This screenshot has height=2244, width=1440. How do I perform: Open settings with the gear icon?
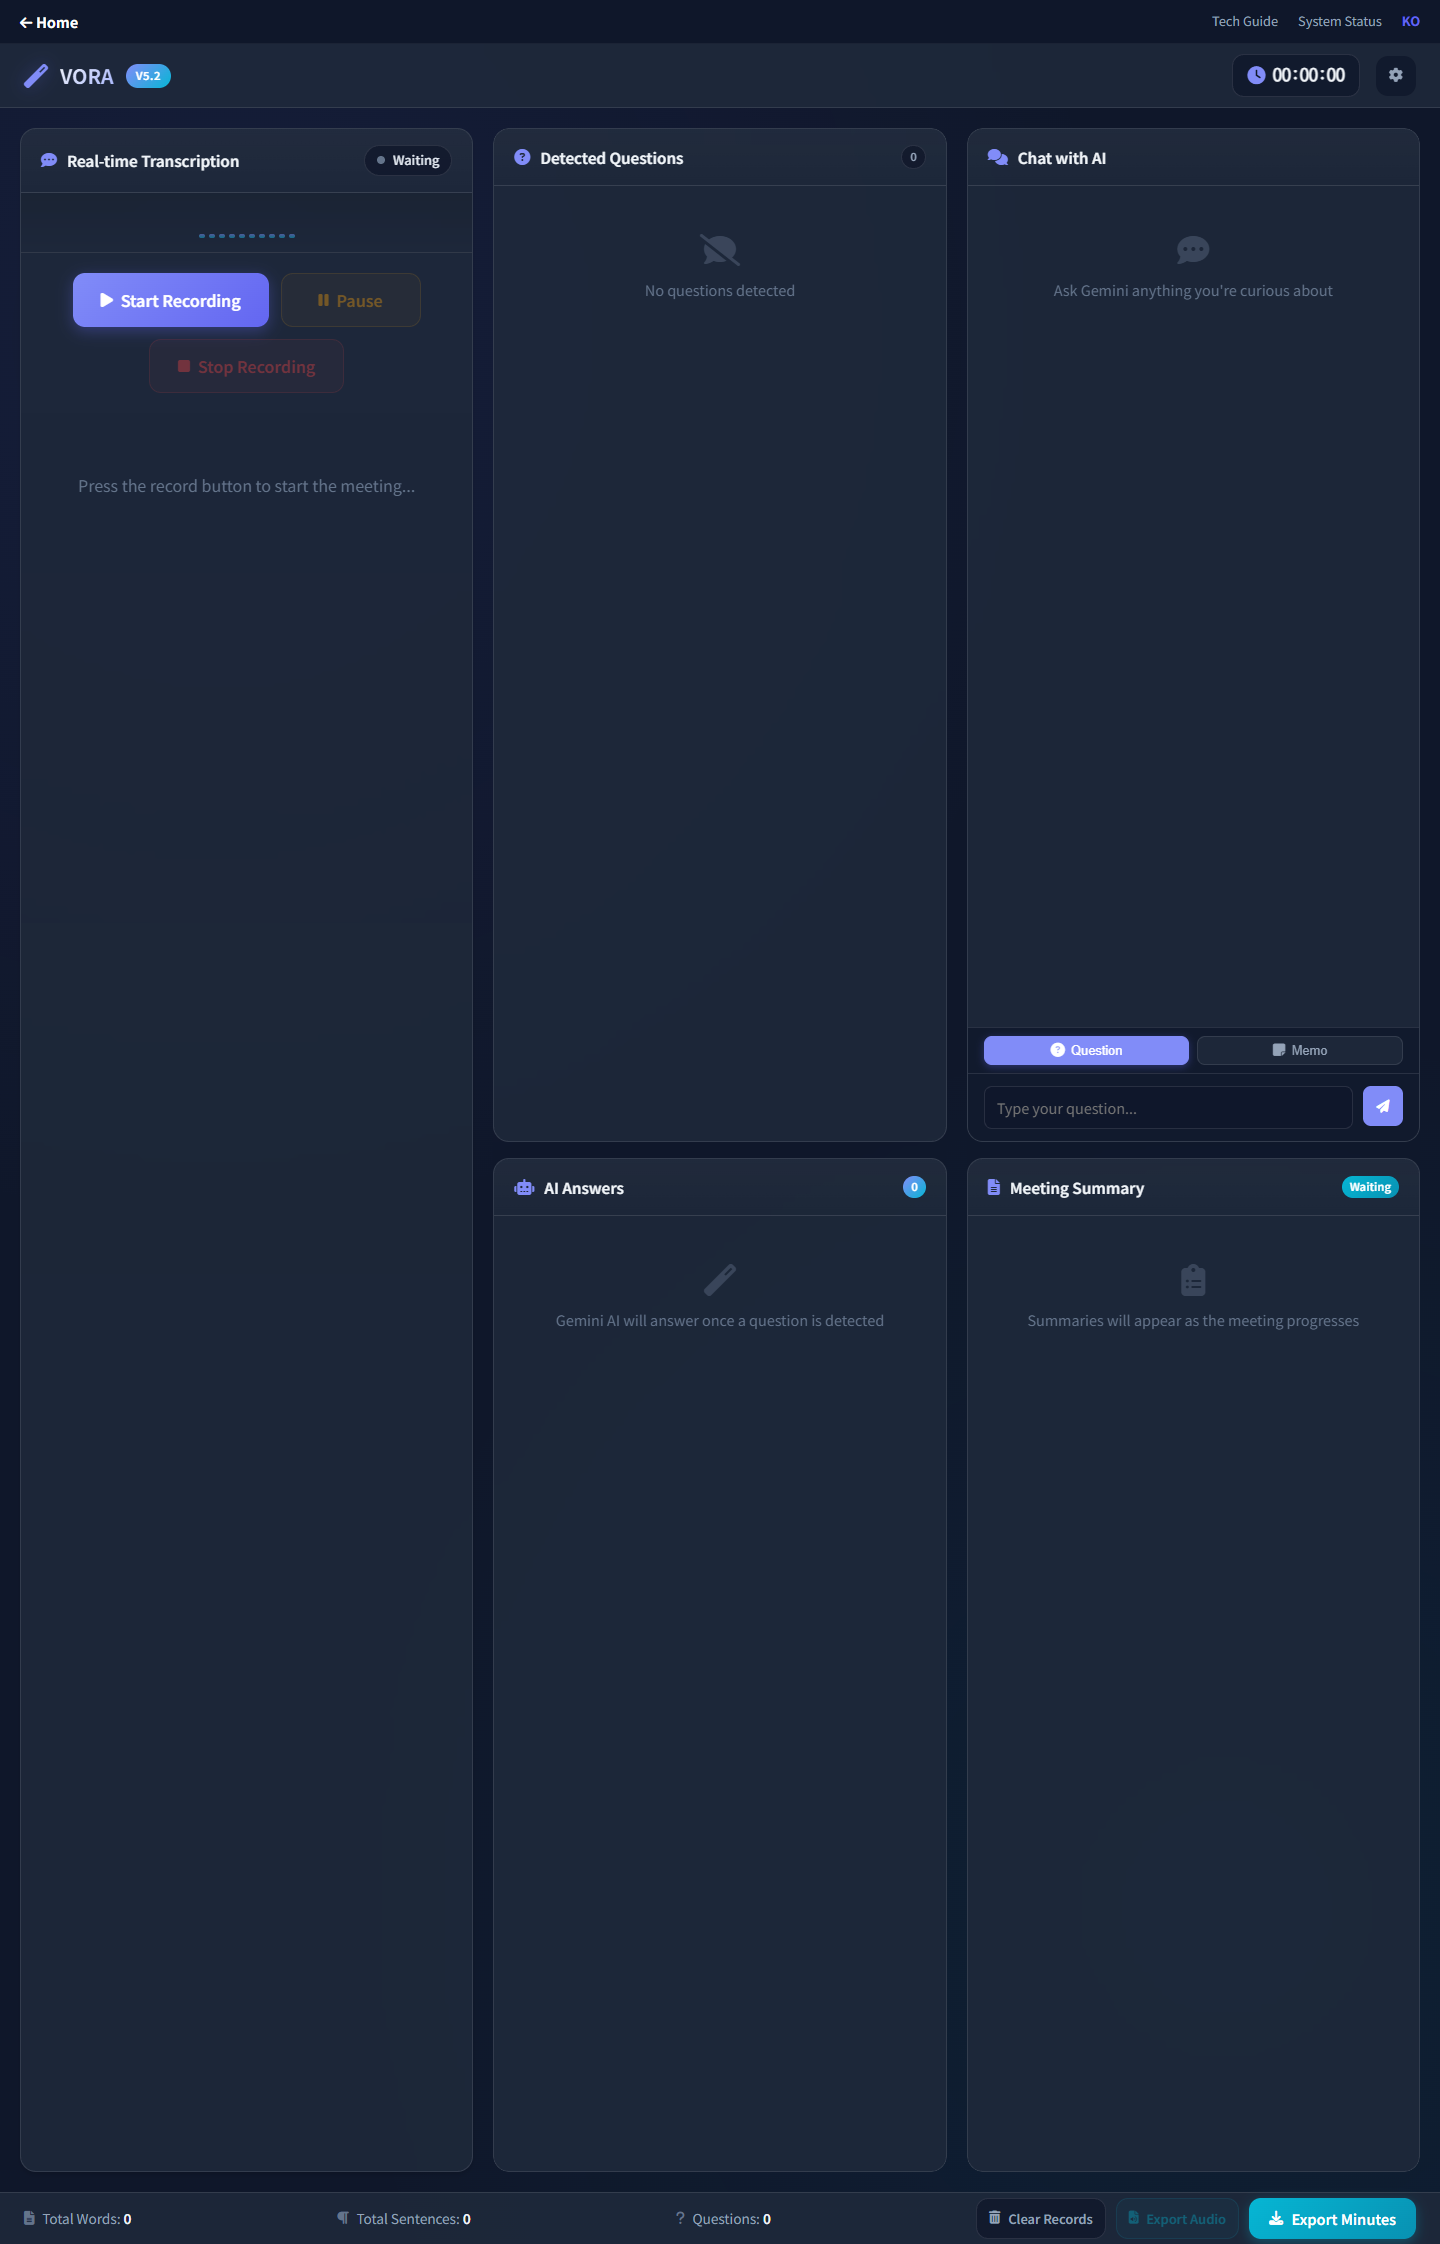pyautogui.click(x=1395, y=75)
